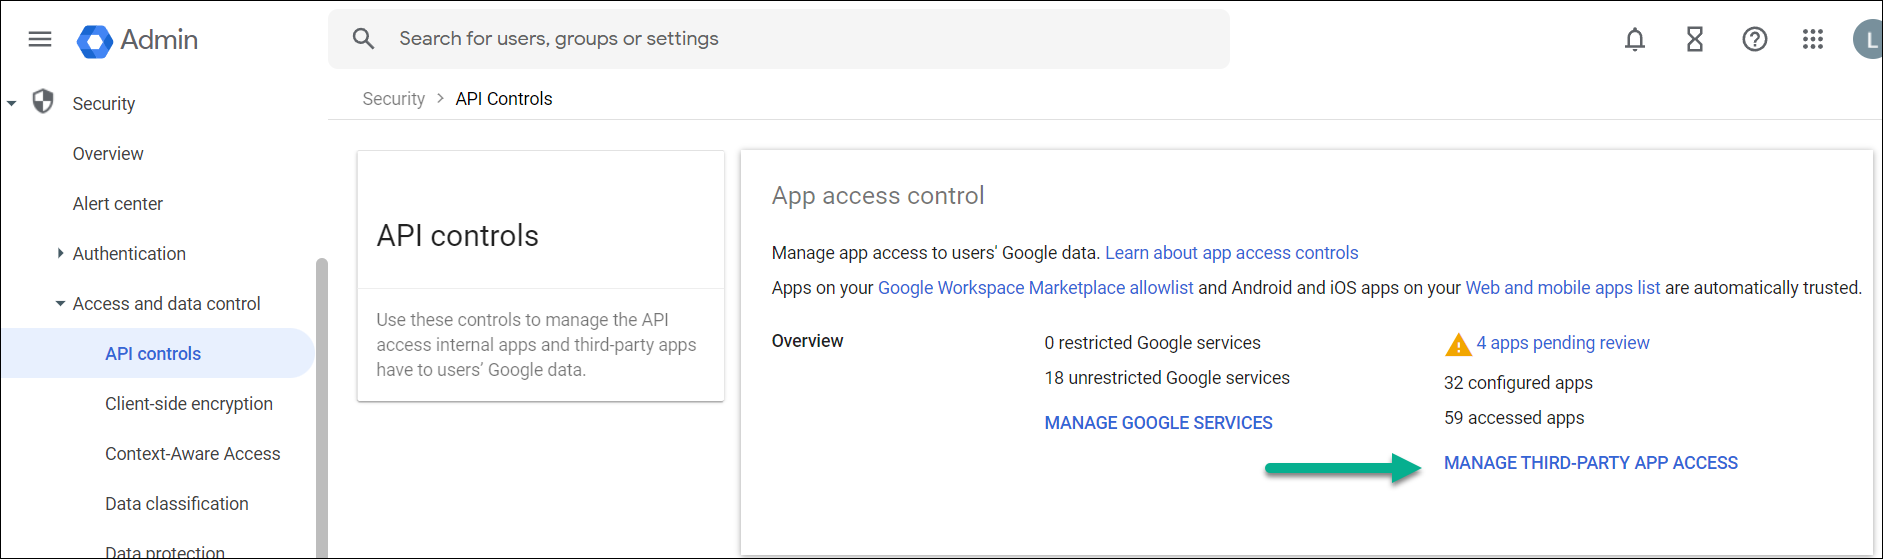
Task: Click the App access control heading
Action: (878, 196)
